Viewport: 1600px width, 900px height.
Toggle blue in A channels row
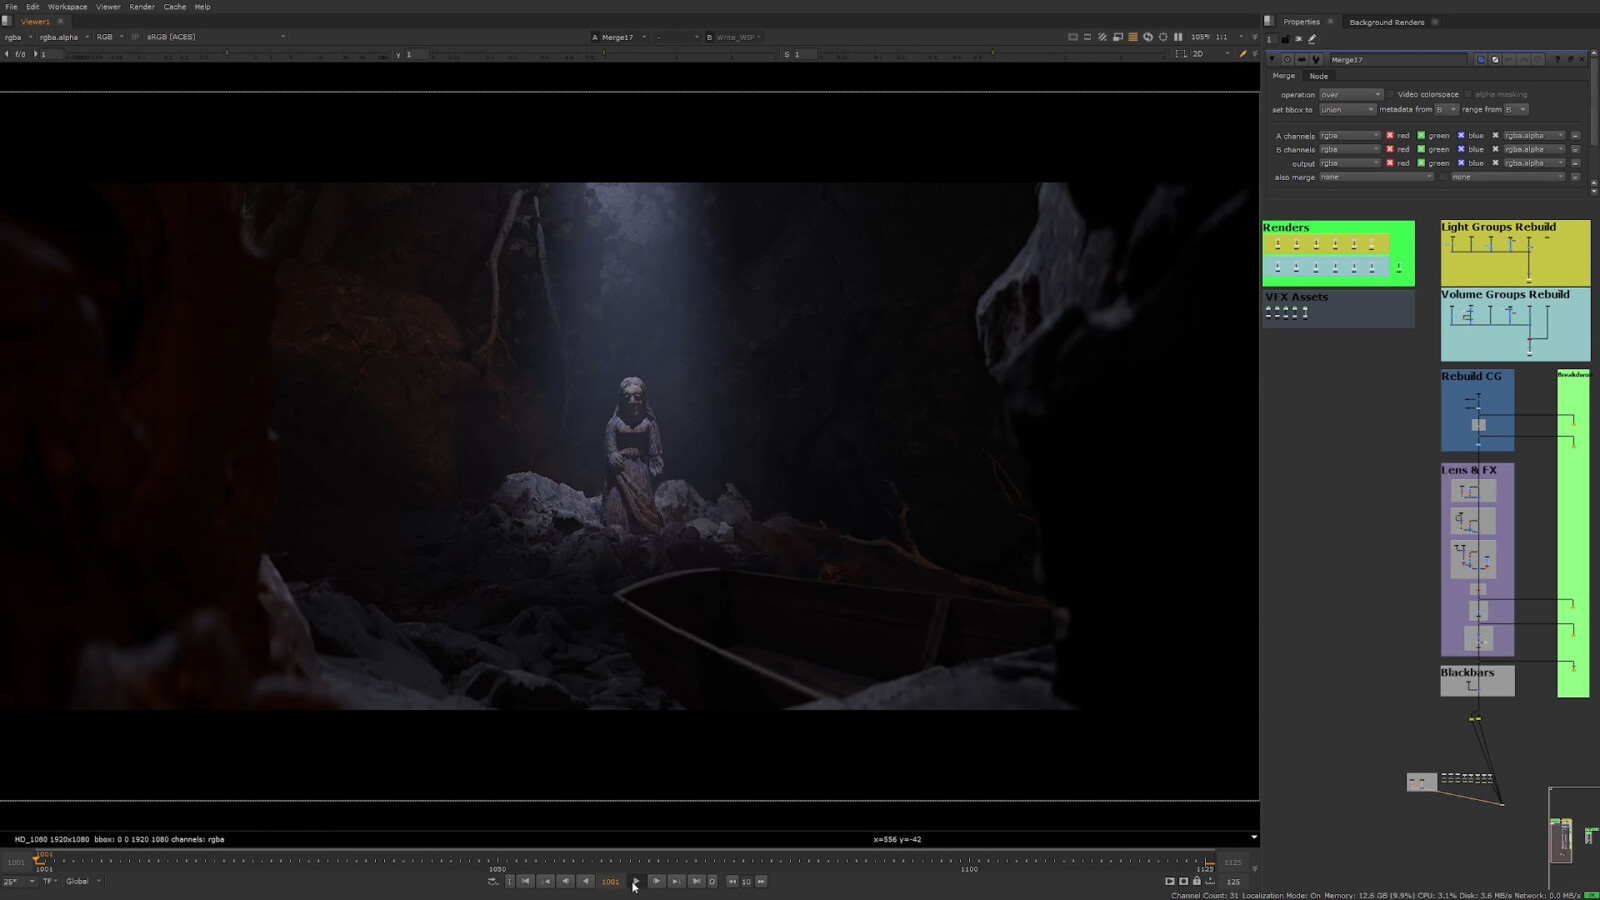[1461, 136]
